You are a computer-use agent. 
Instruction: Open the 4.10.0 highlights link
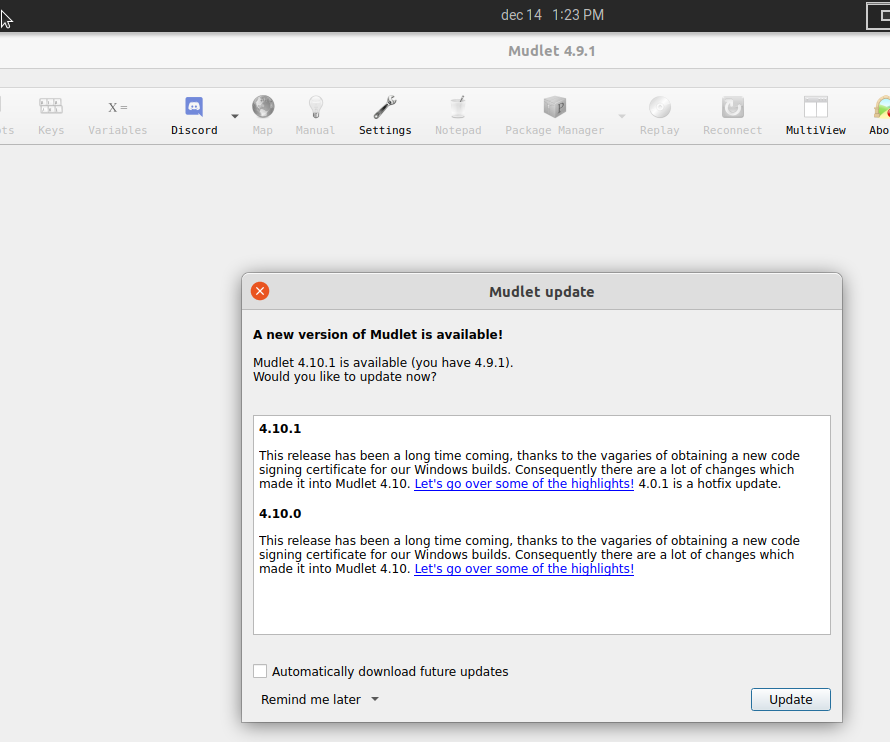pos(523,568)
